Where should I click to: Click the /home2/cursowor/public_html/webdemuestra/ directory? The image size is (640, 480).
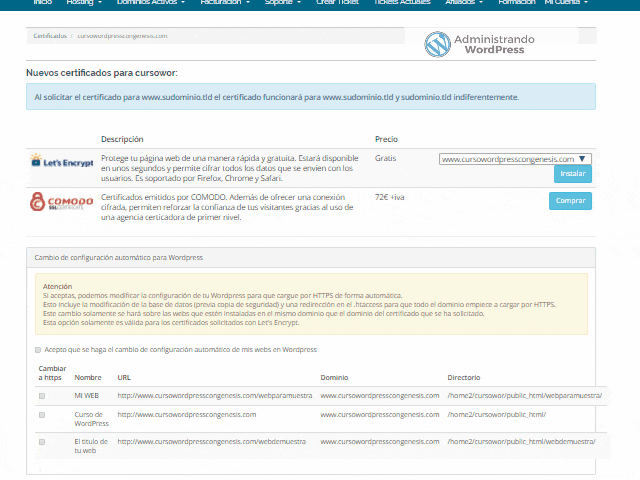(521, 442)
